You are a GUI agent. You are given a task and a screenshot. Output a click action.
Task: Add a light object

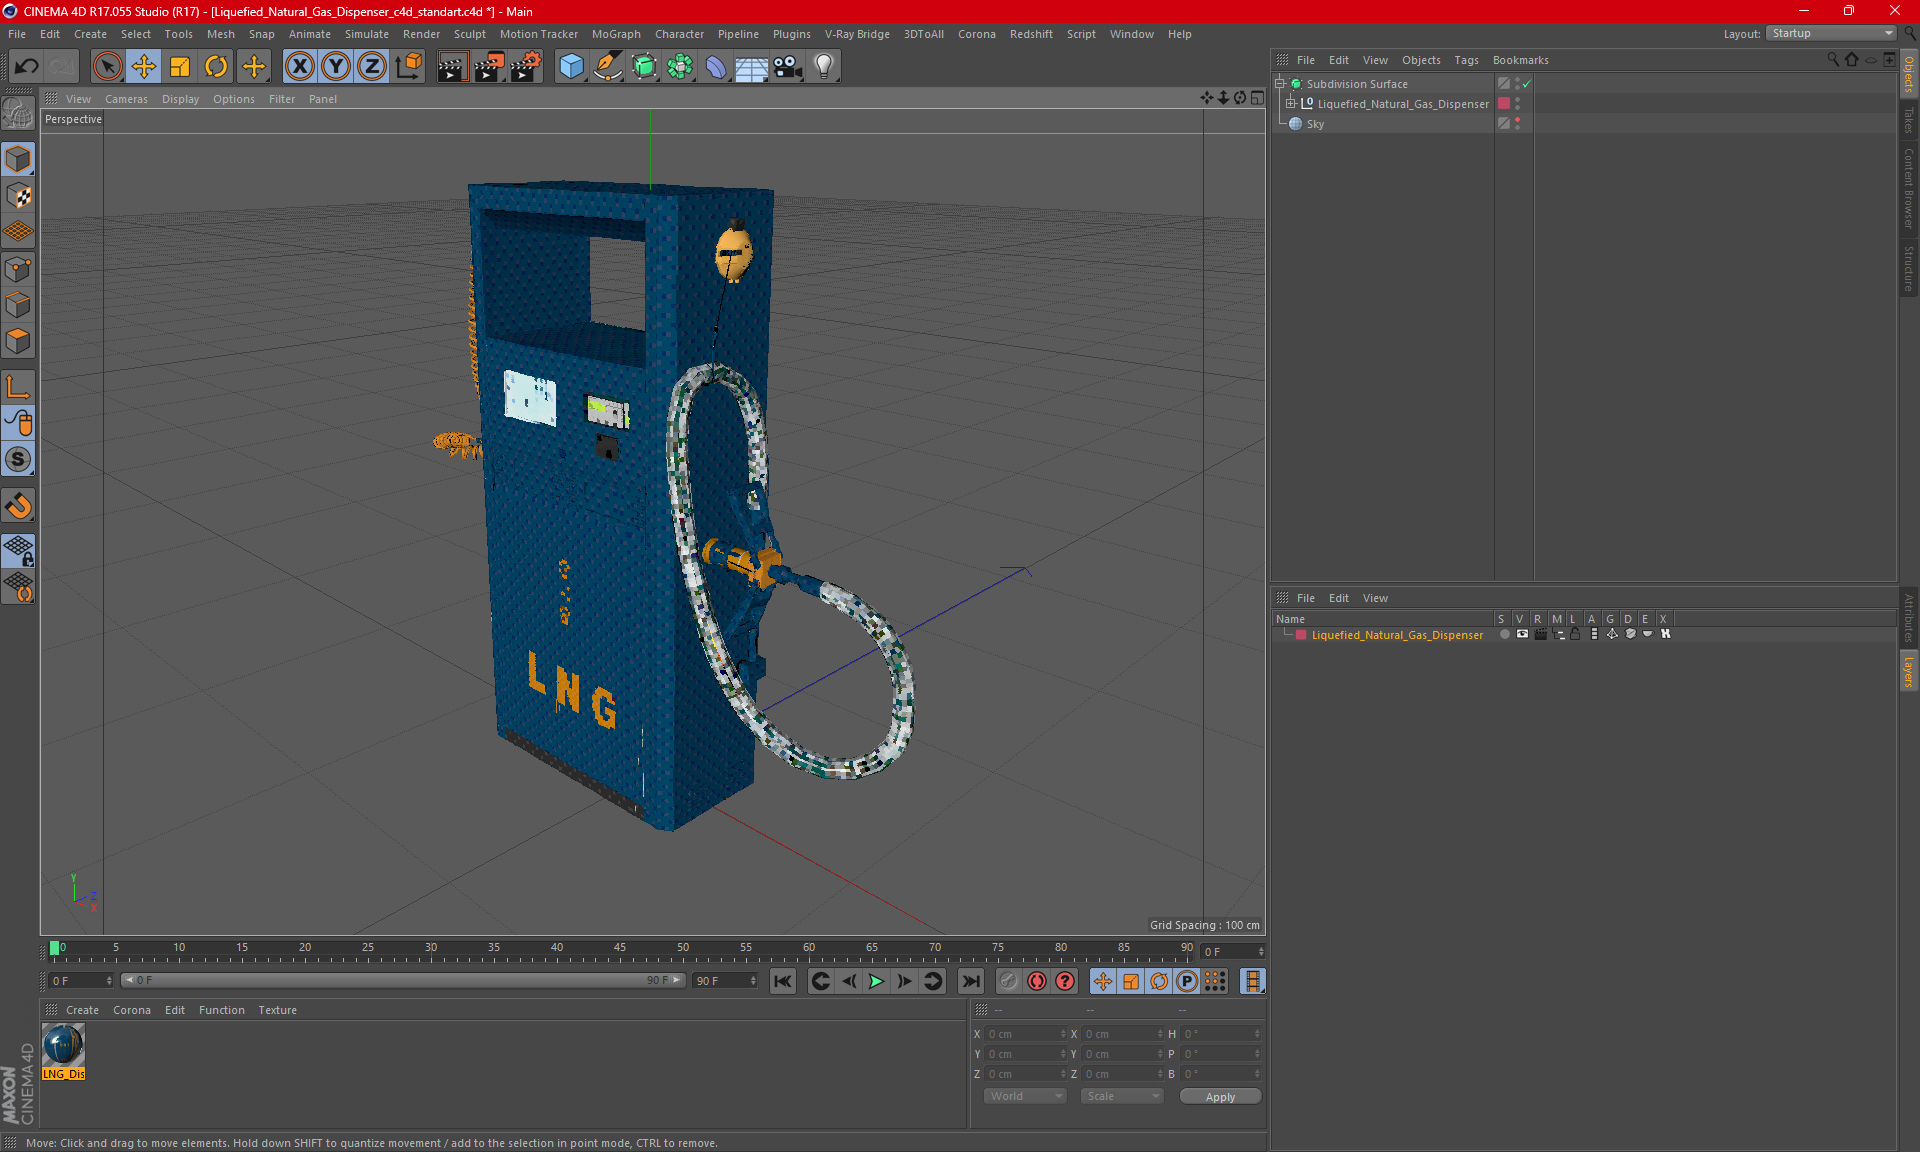tap(824, 67)
